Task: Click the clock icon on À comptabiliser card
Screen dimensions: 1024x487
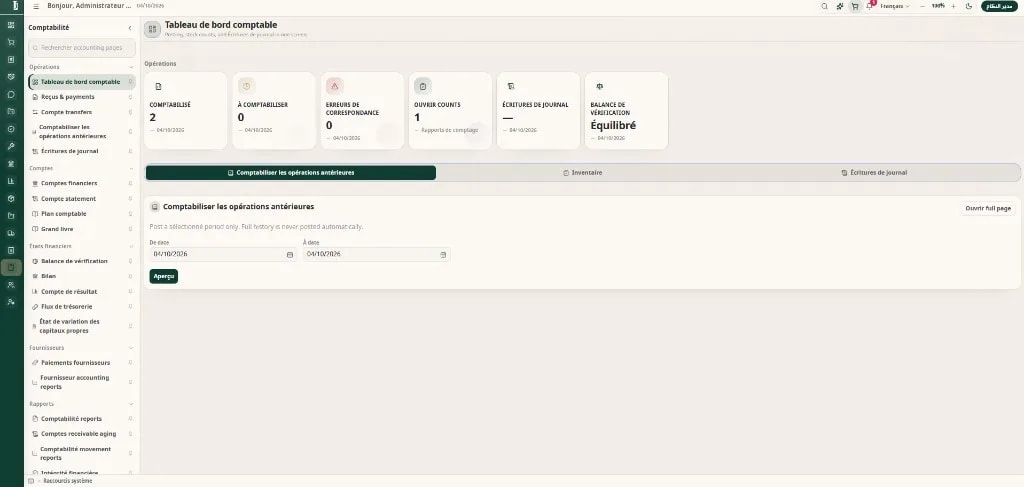Action: pyautogui.click(x=246, y=86)
